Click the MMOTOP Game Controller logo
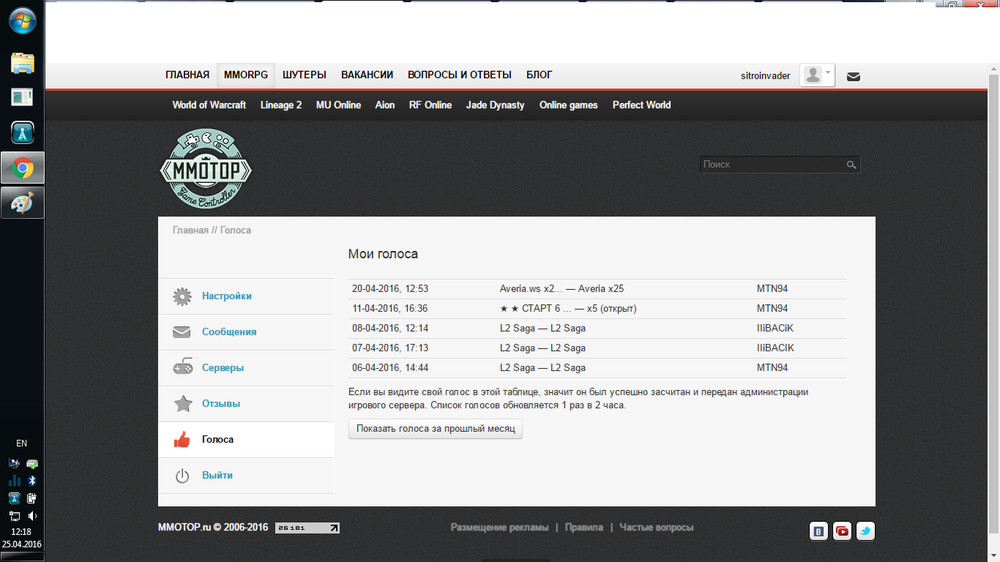The width and height of the screenshot is (1000, 562). tap(206, 170)
